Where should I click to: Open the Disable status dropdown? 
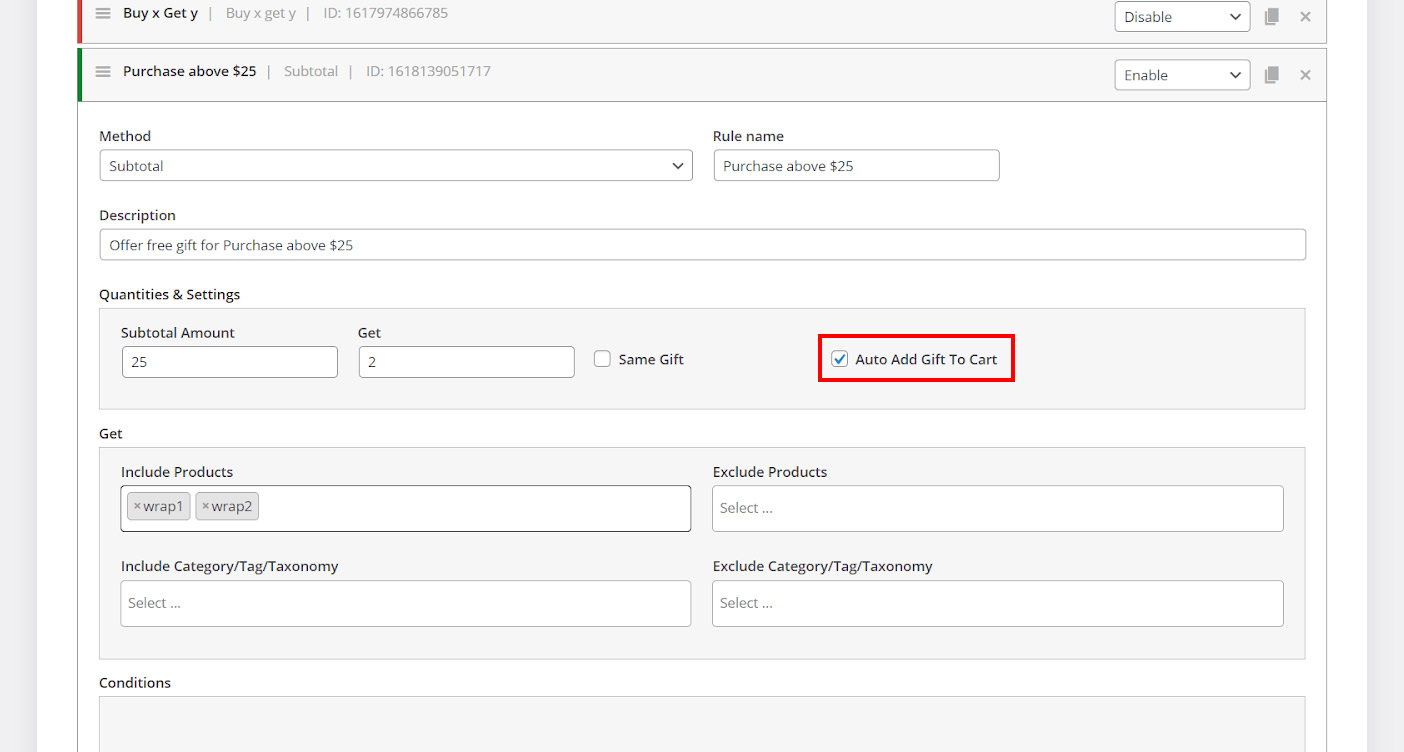click(x=1181, y=17)
